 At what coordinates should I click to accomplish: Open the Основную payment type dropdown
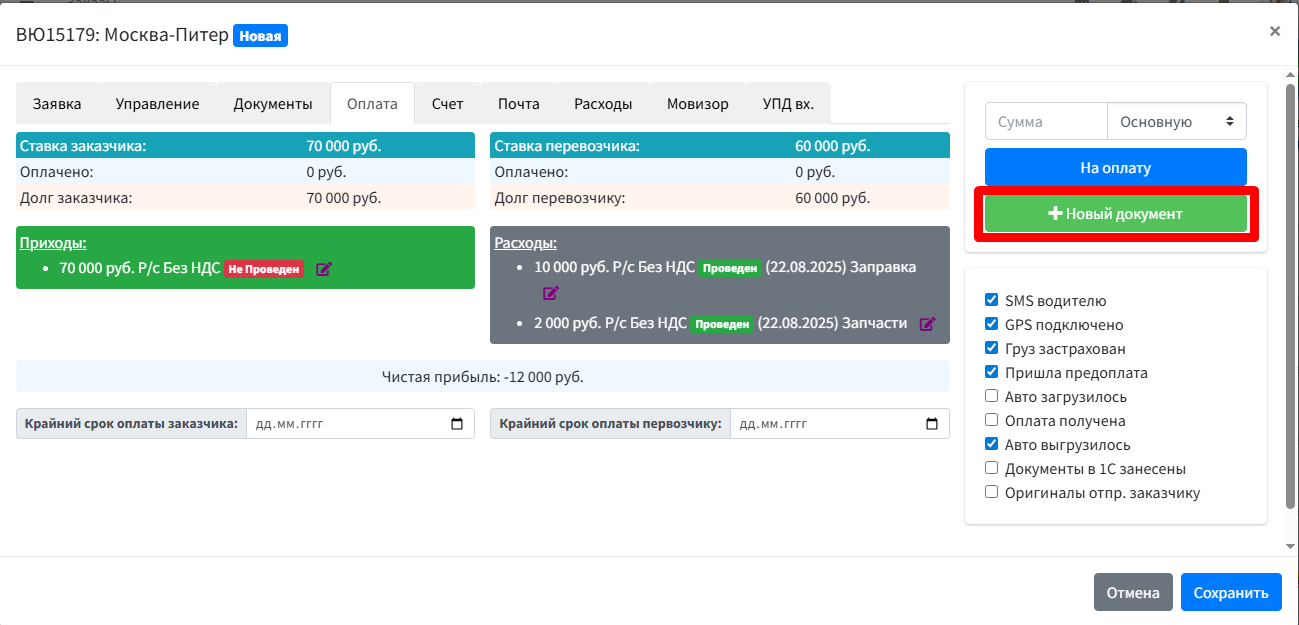(x=1176, y=122)
